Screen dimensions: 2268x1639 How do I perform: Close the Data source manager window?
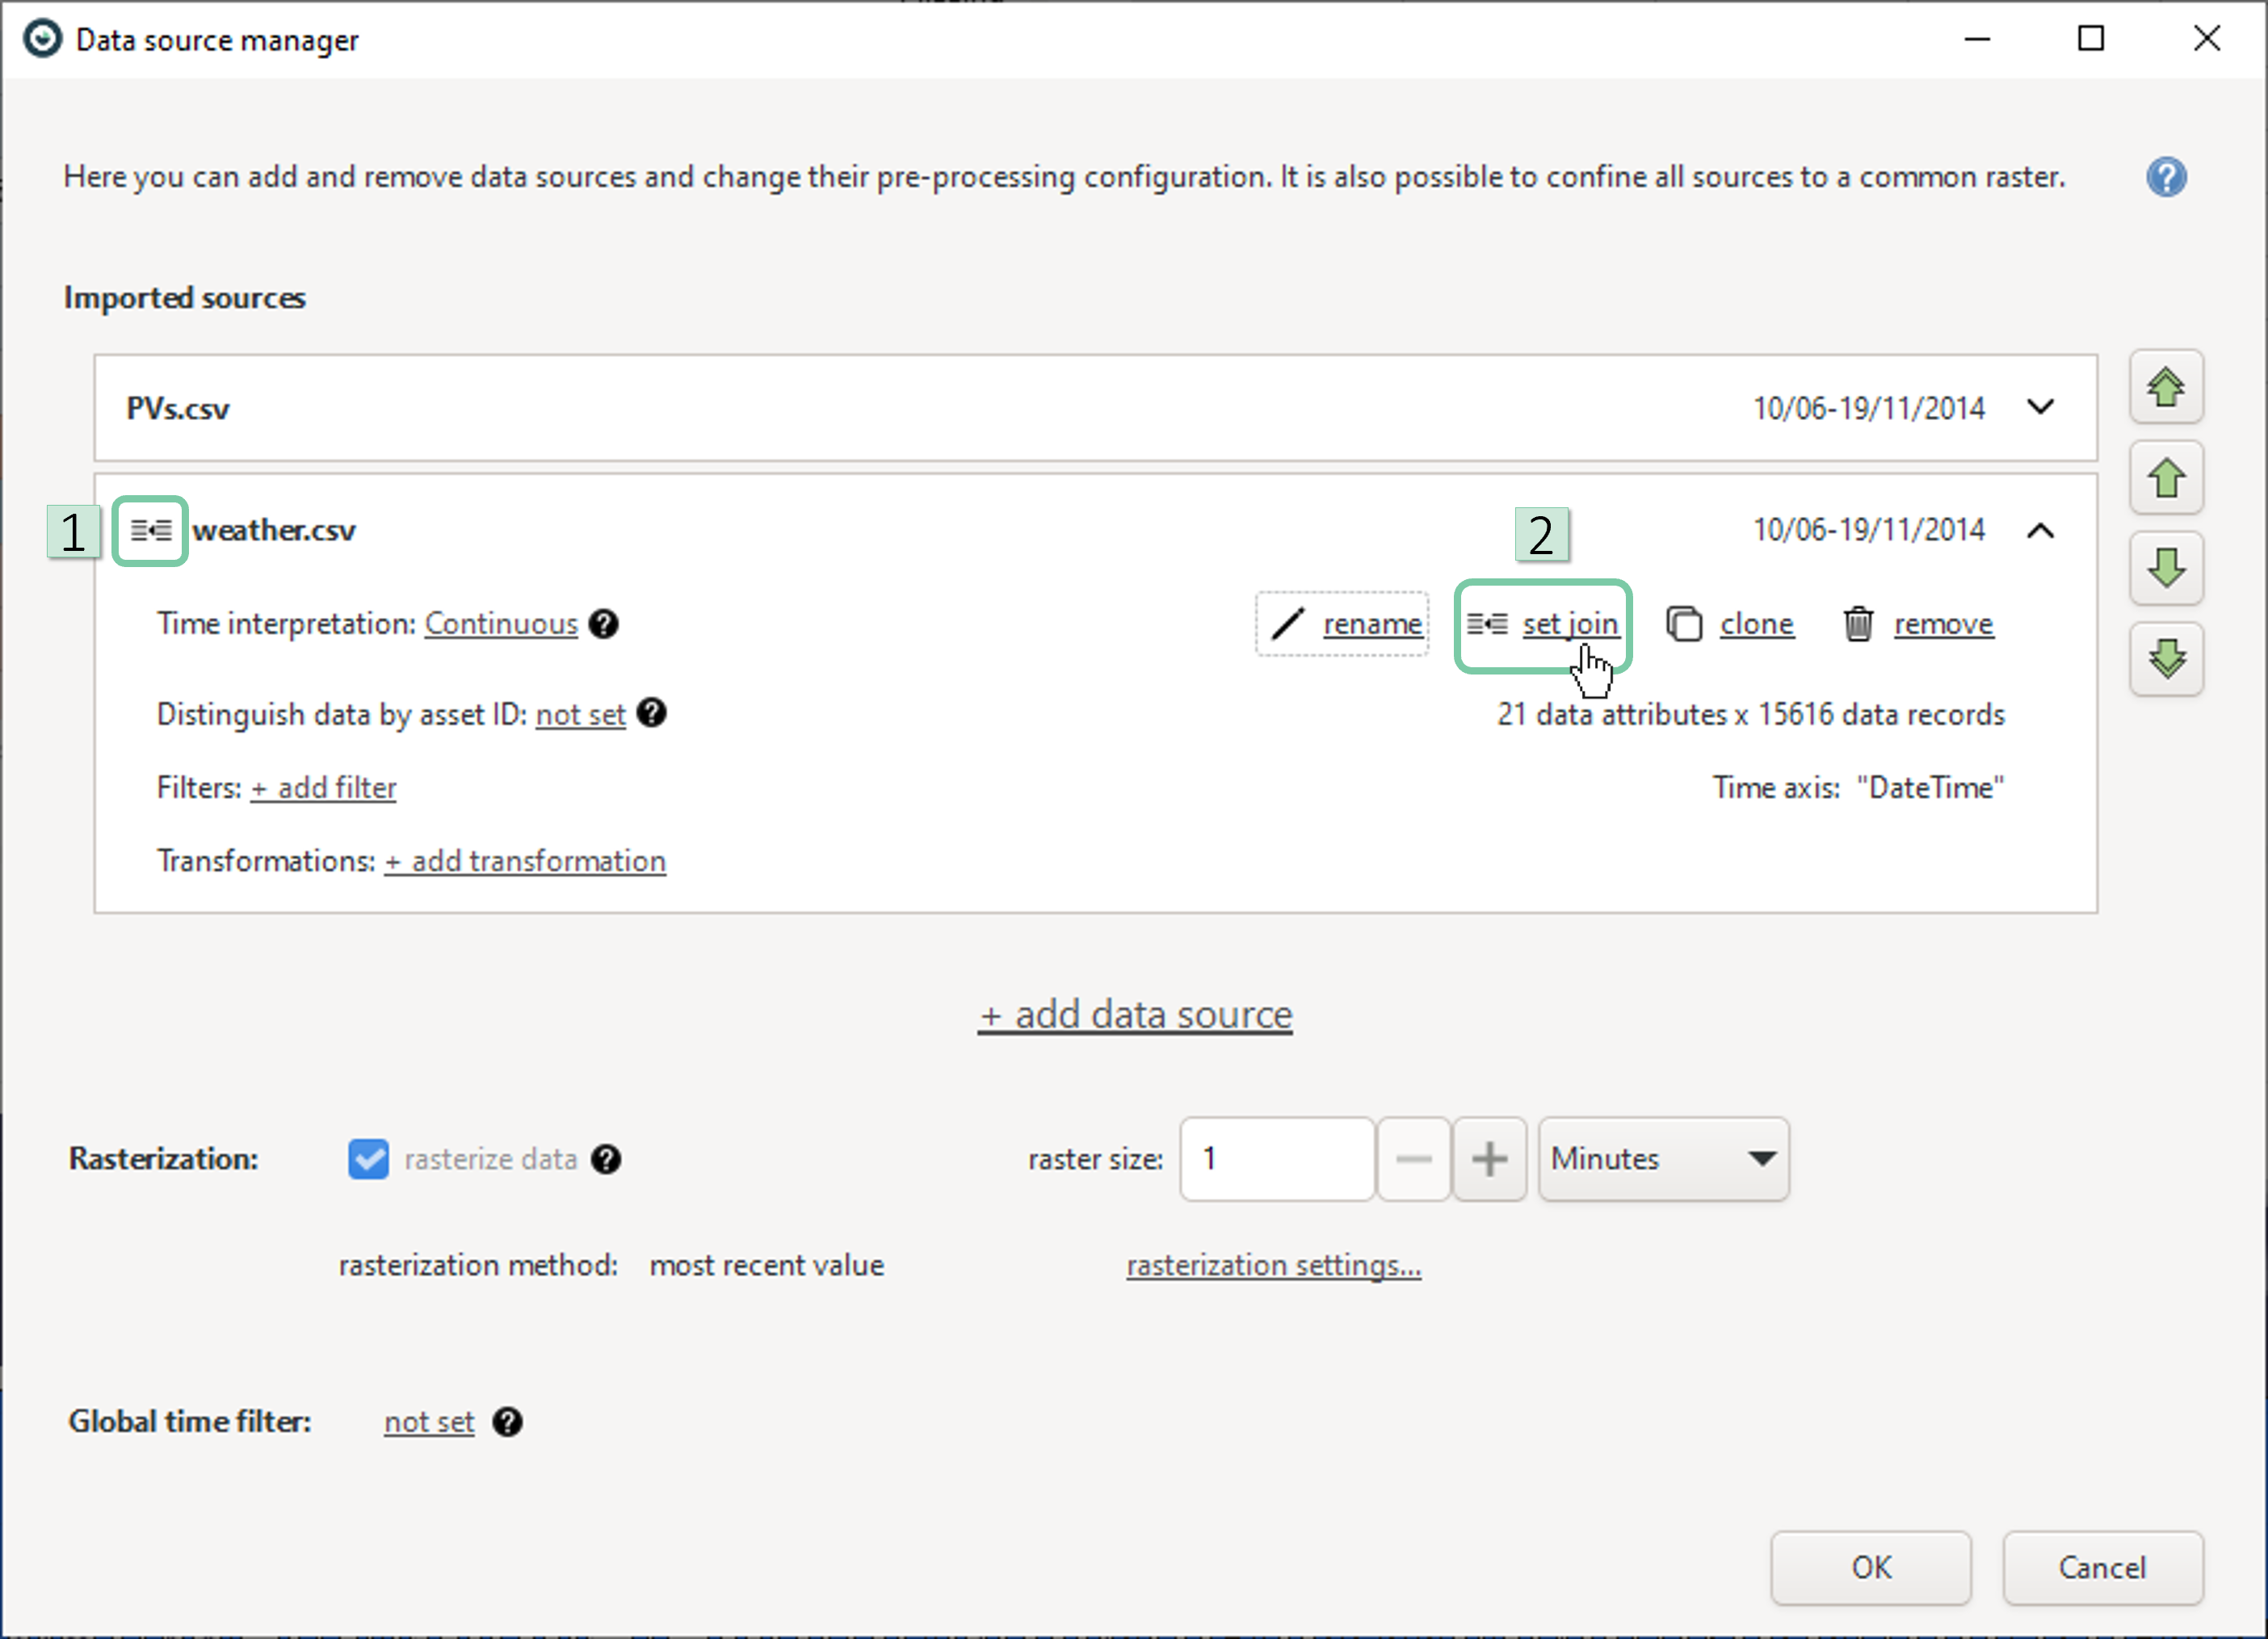tap(2206, 39)
